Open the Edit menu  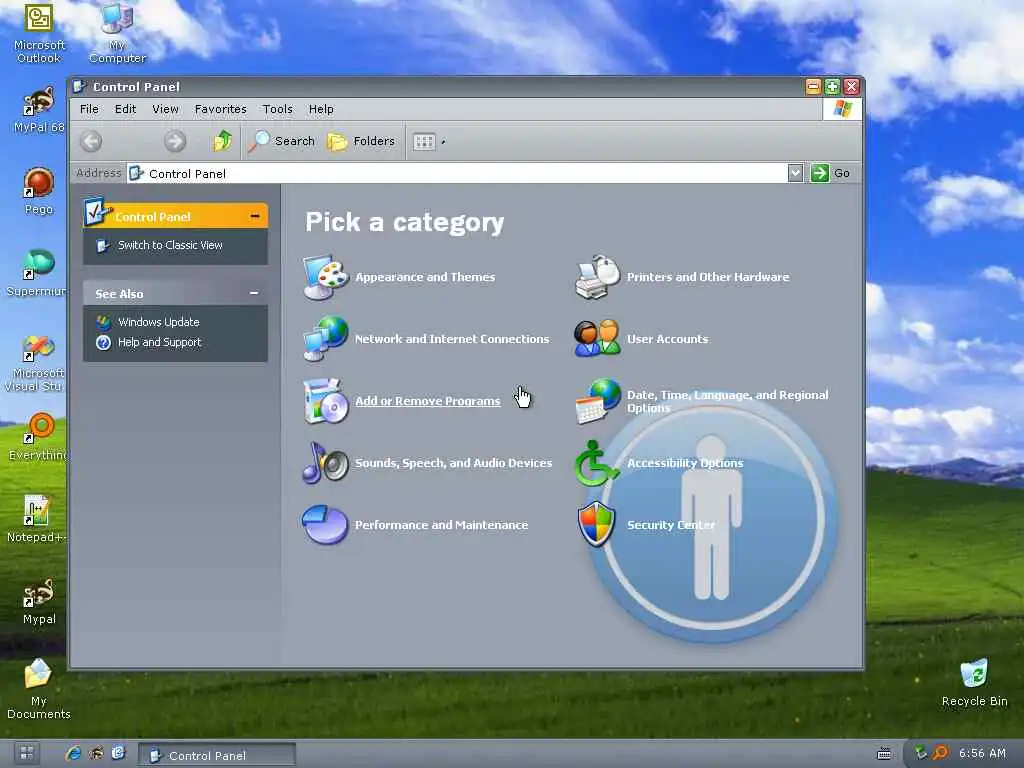click(x=125, y=109)
